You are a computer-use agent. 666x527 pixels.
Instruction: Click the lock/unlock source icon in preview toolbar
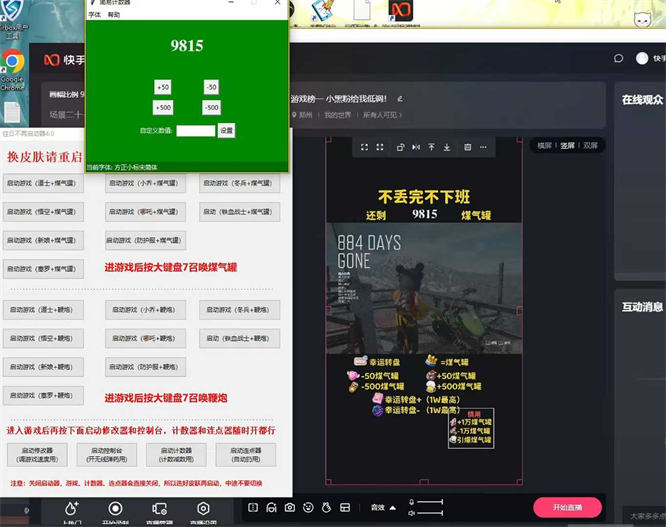pos(400,147)
